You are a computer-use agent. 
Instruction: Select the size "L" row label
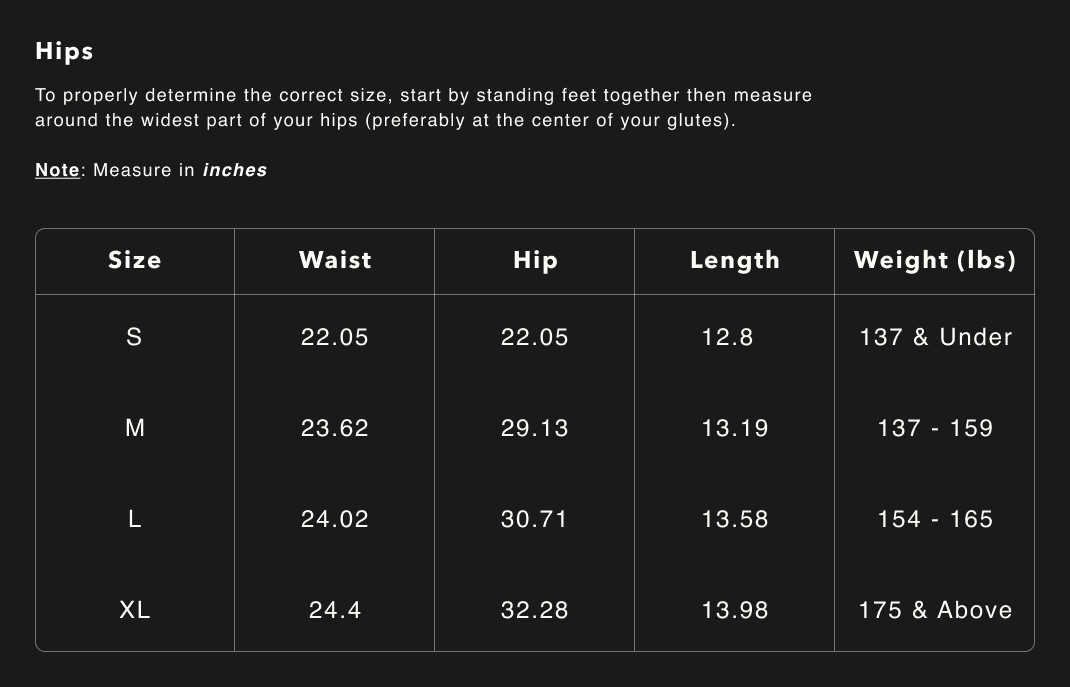[x=135, y=519]
